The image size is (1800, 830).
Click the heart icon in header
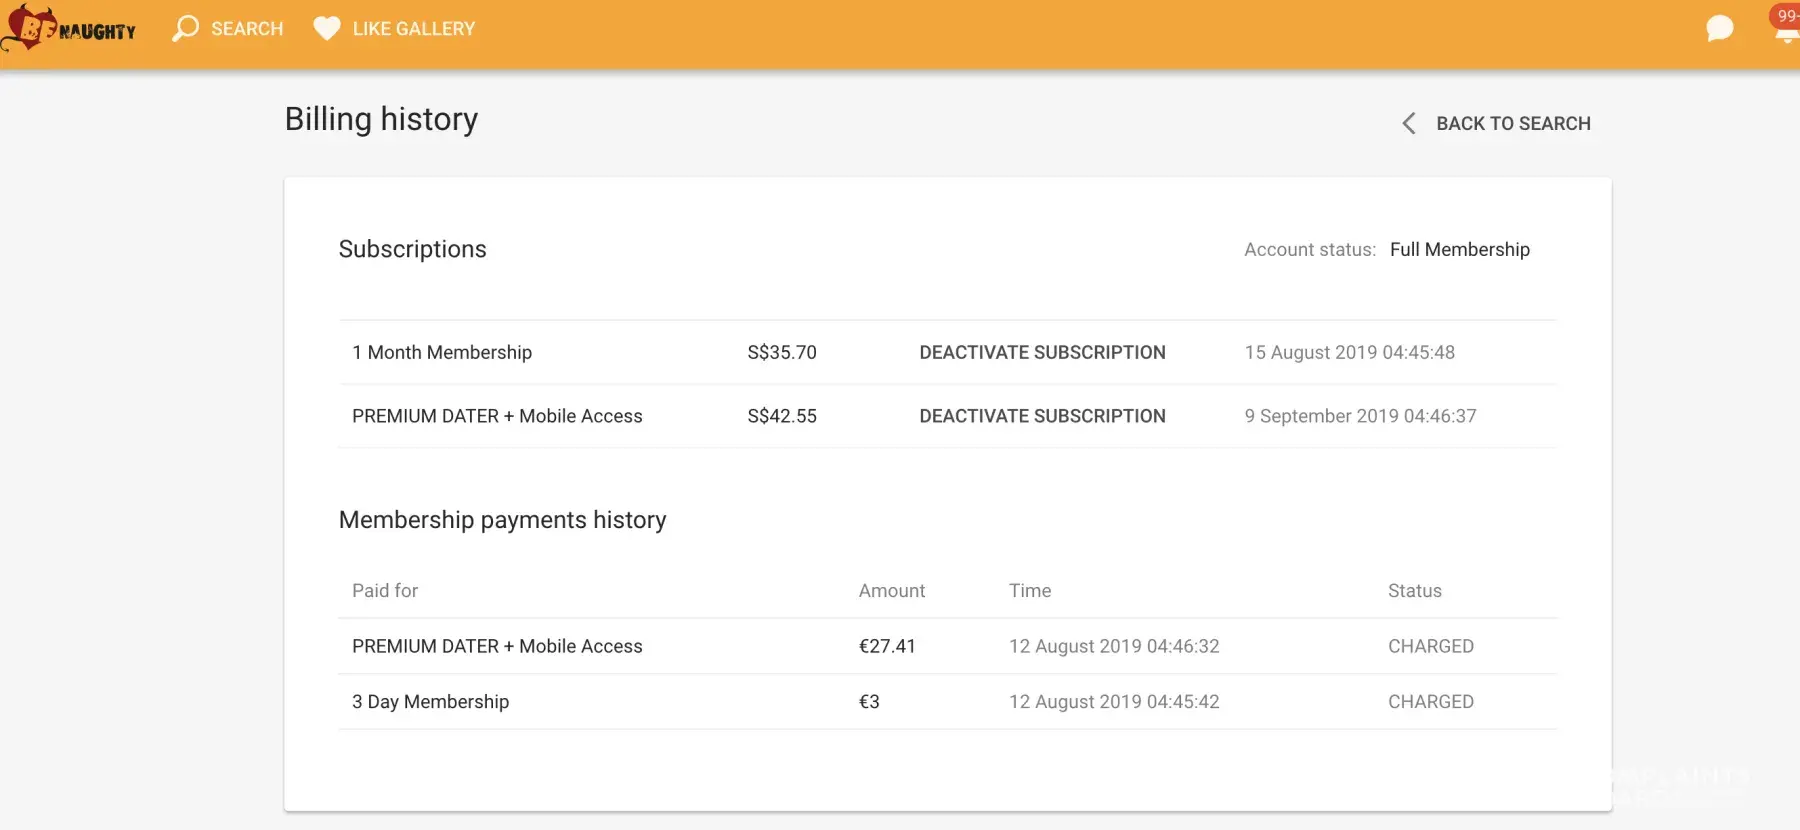click(326, 29)
